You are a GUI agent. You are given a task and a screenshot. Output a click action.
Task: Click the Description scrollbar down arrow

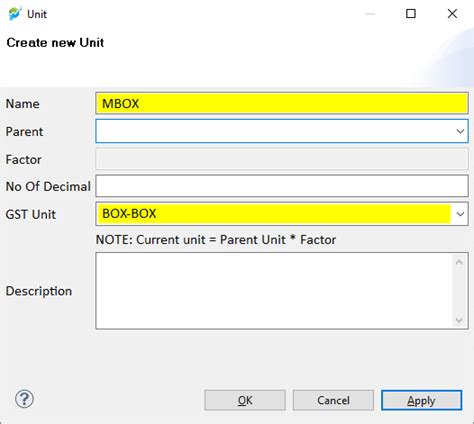click(x=459, y=320)
